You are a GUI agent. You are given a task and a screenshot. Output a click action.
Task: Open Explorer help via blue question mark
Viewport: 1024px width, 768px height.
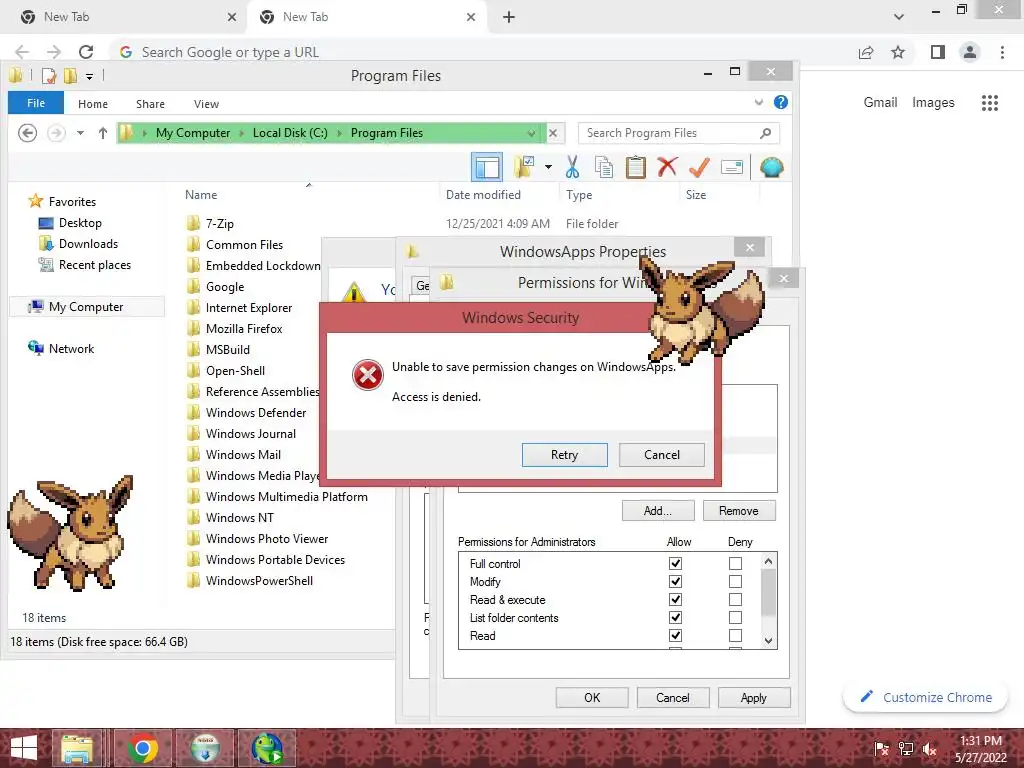[780, 103]
